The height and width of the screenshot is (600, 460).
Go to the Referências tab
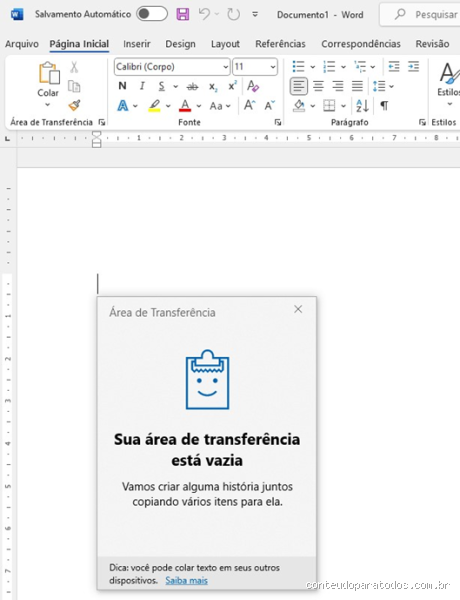[281, 44]
